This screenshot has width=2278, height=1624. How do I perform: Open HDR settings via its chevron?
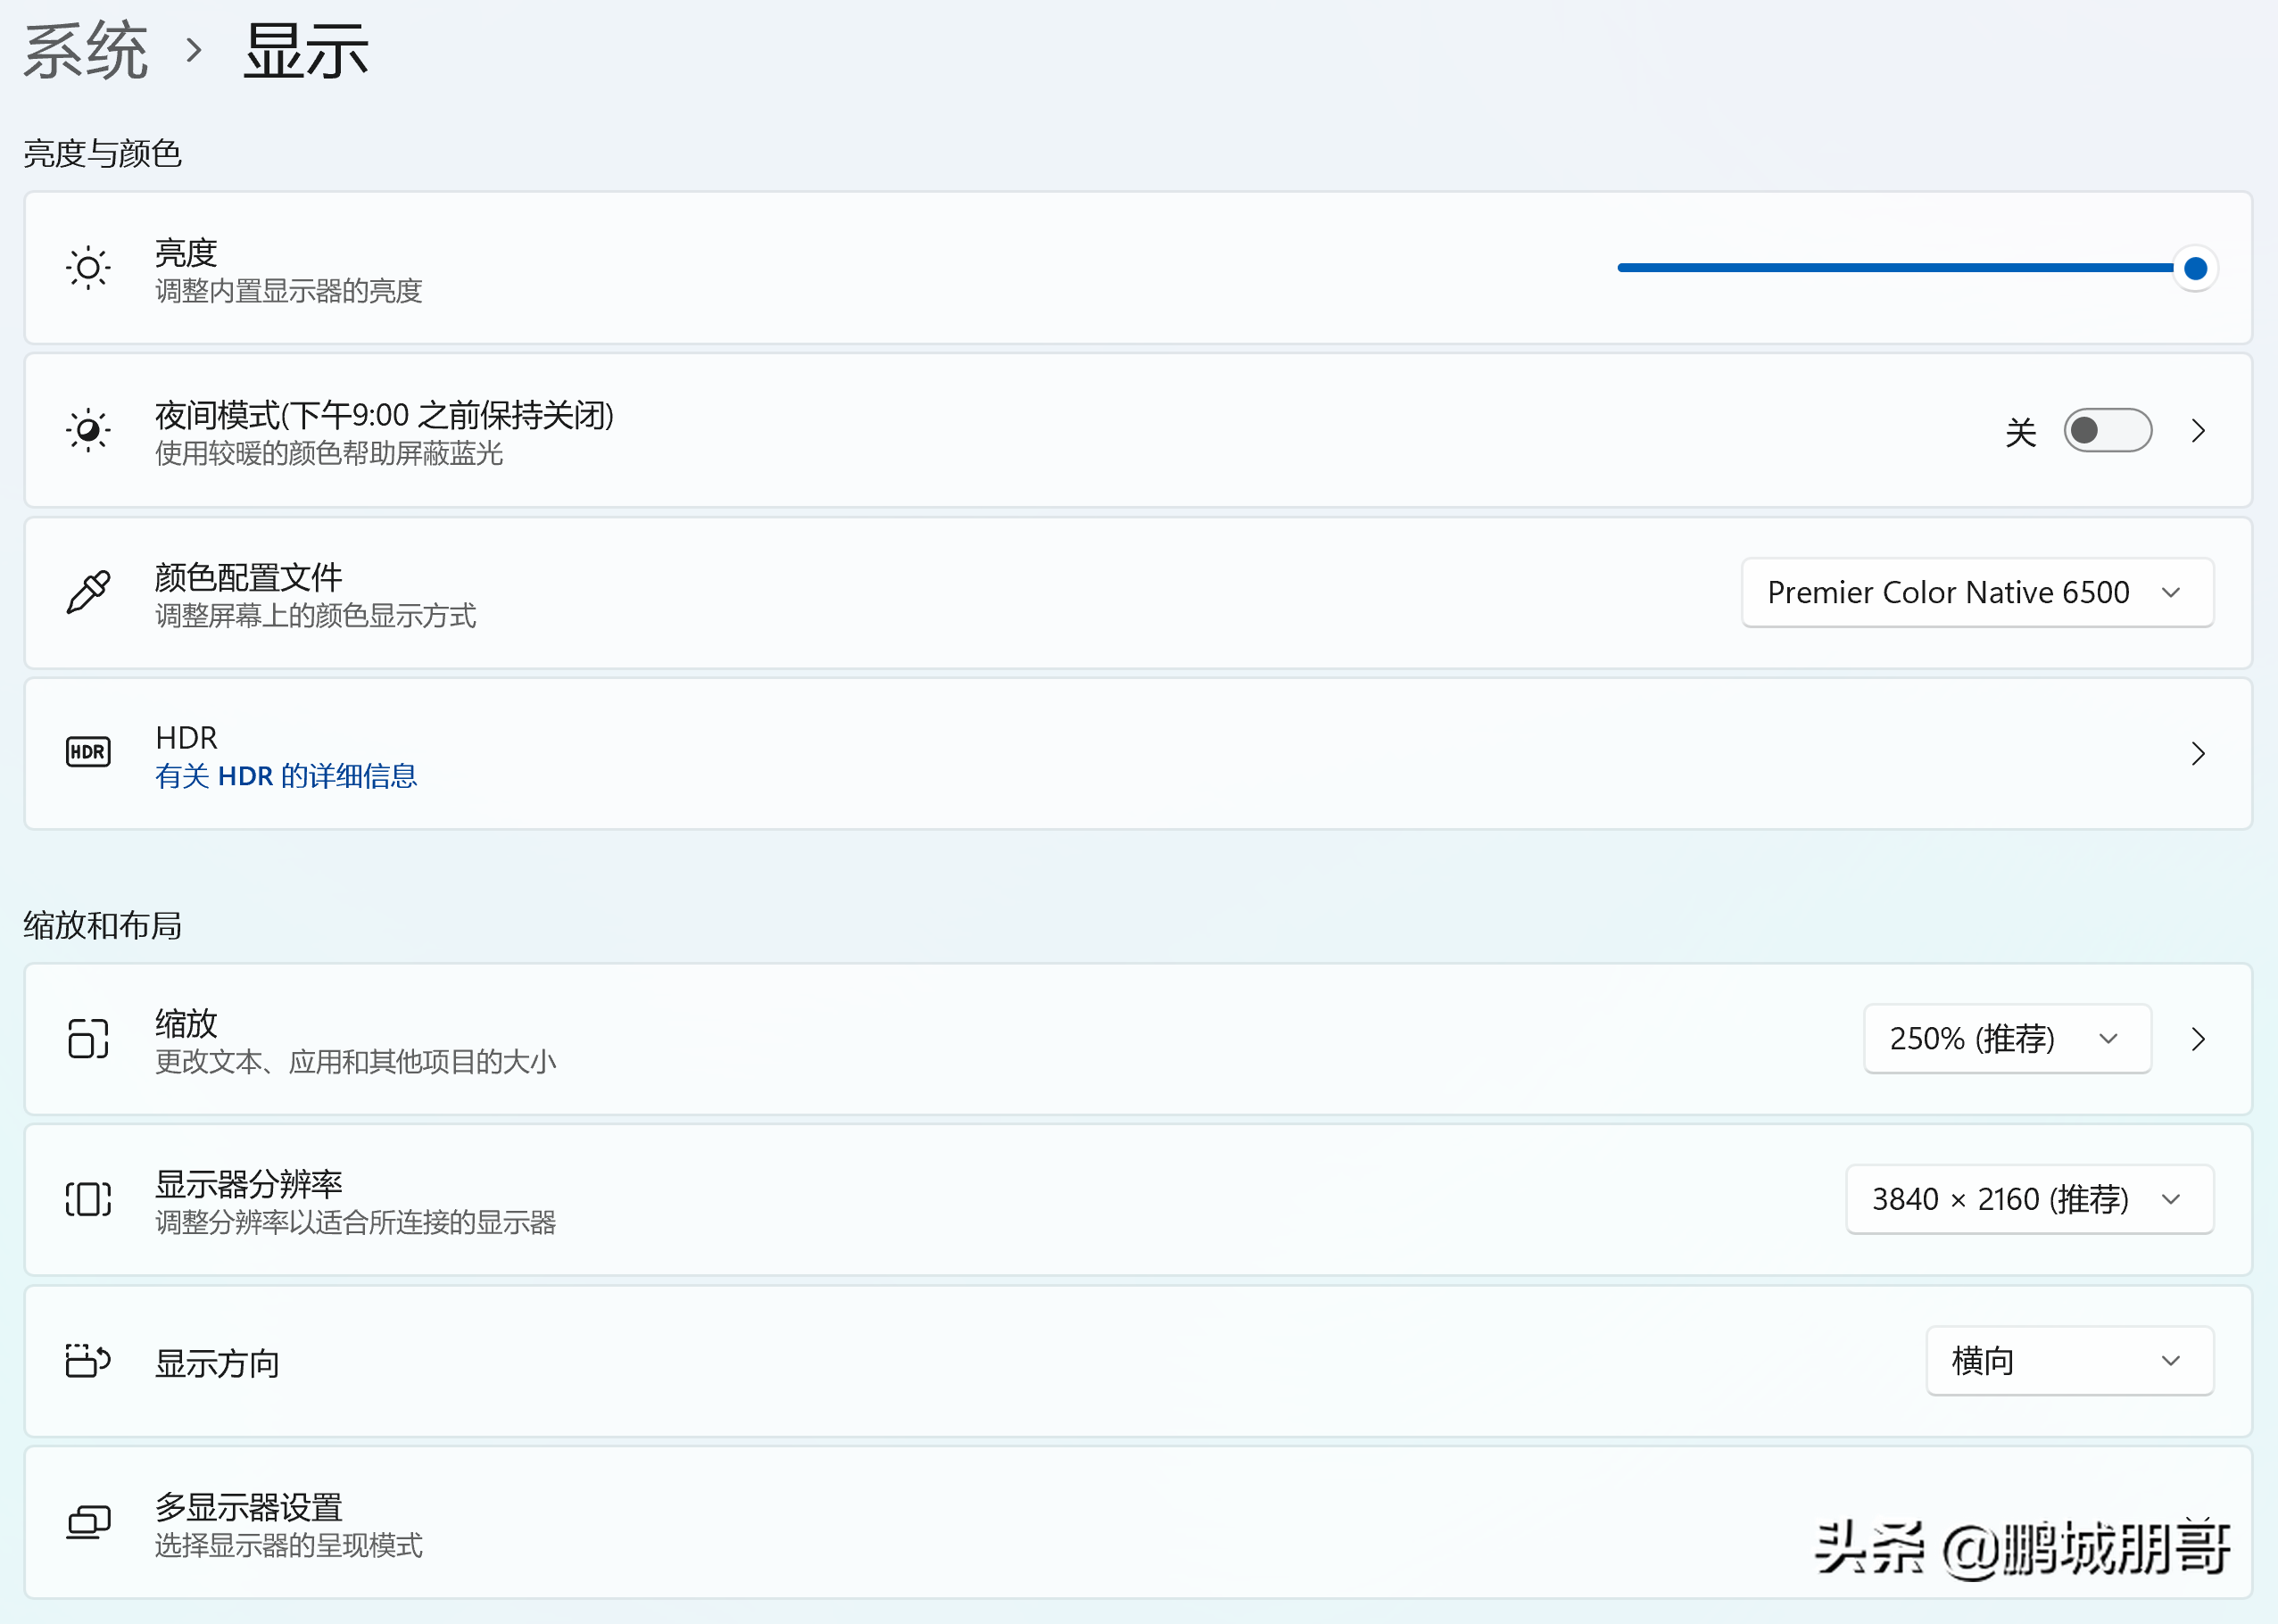(2198, 754)
